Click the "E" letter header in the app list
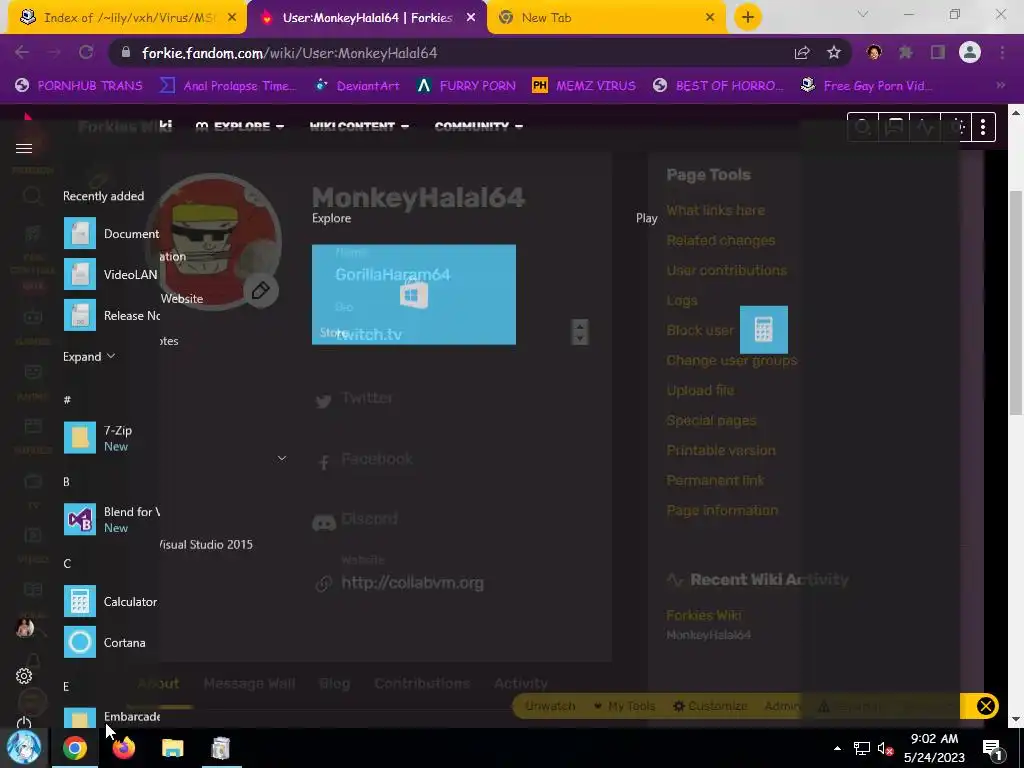The height and width of the screenshot is (768, 1024). [x=66, y=686]
